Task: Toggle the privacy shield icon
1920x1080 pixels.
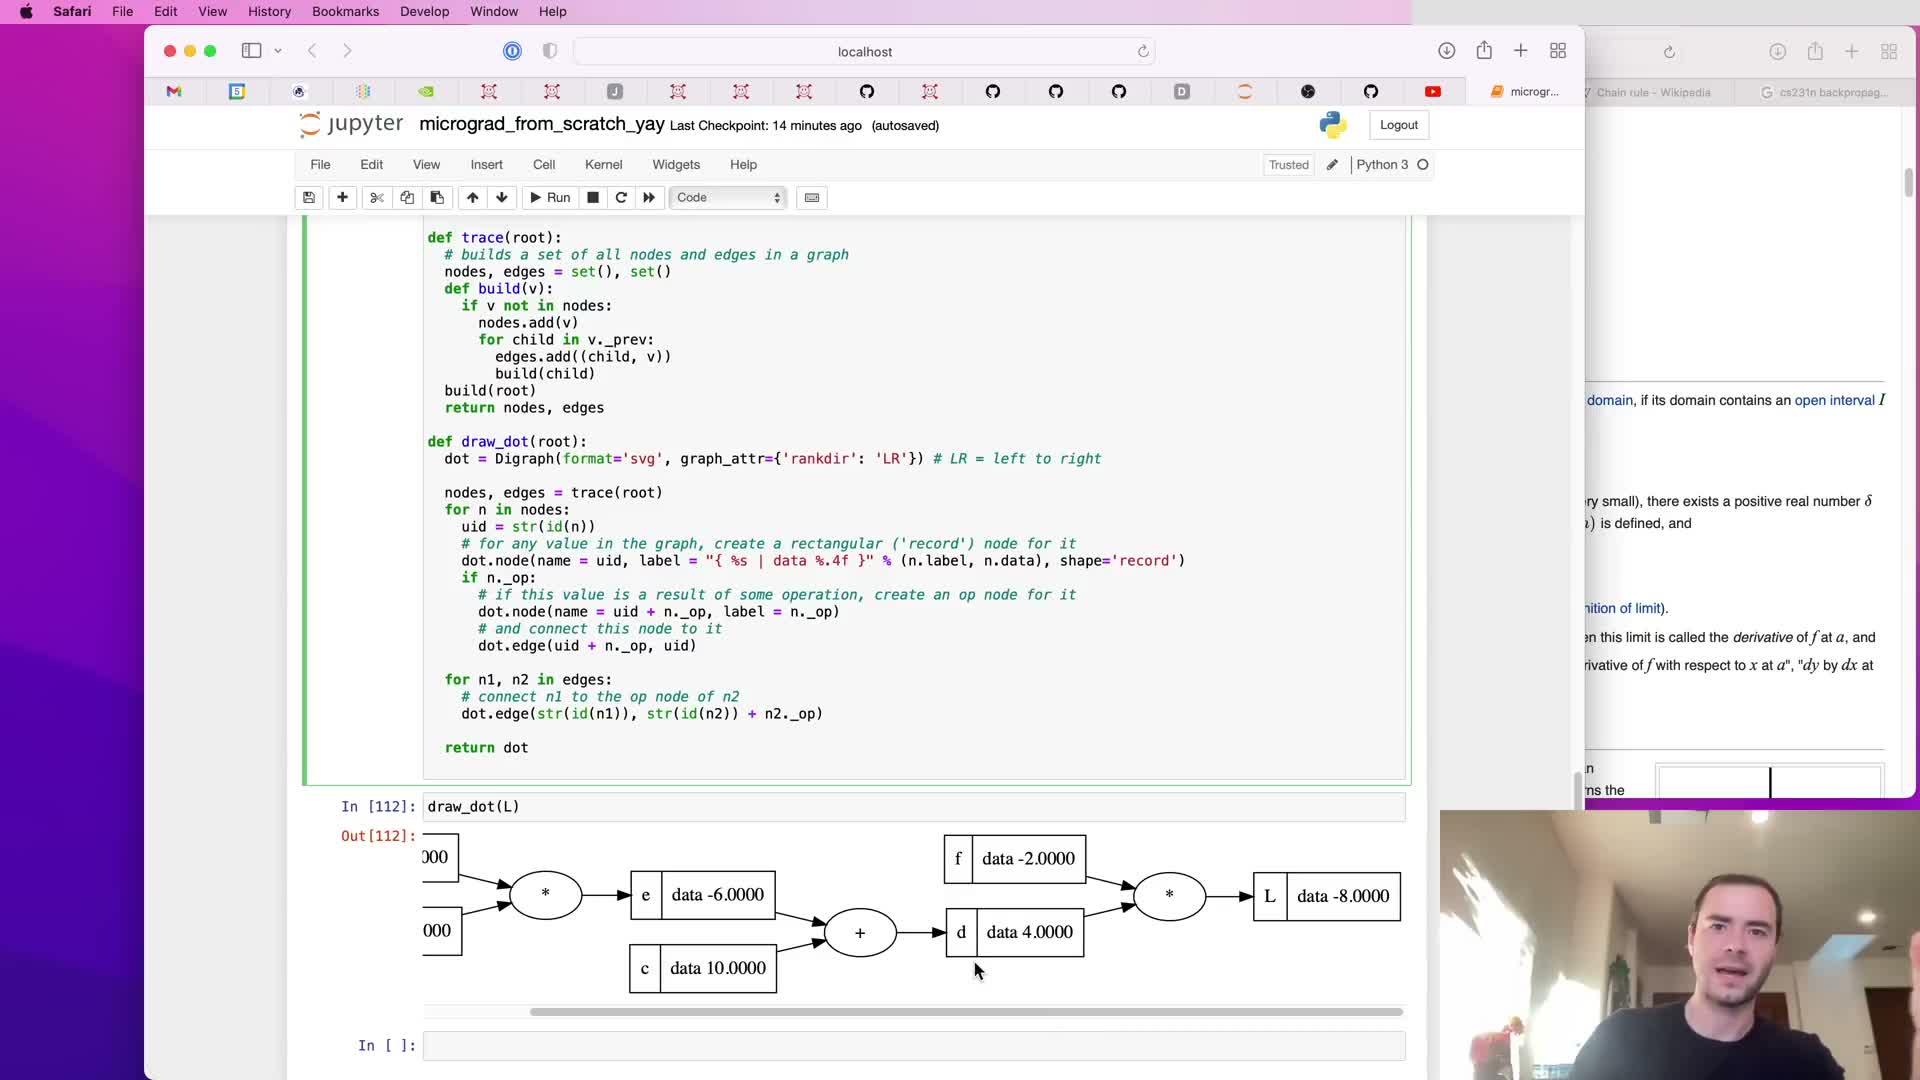Action: [x=550, y=51]
